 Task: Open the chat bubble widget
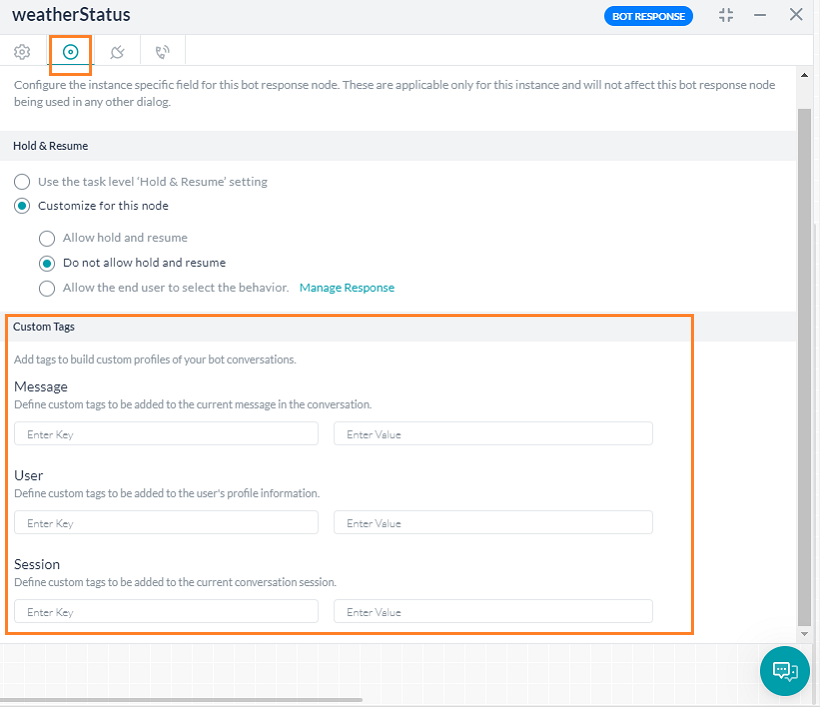tap(785, 670)
